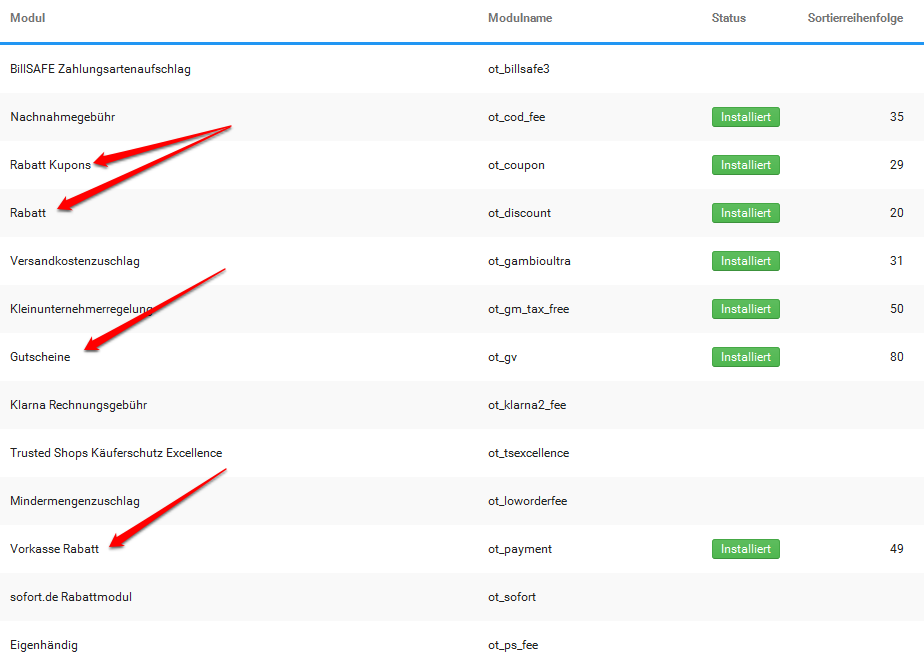Click the ot_gambioultra module name
Image resolution: width=924 pixels, height=668 pixels.
pos(529,261)
